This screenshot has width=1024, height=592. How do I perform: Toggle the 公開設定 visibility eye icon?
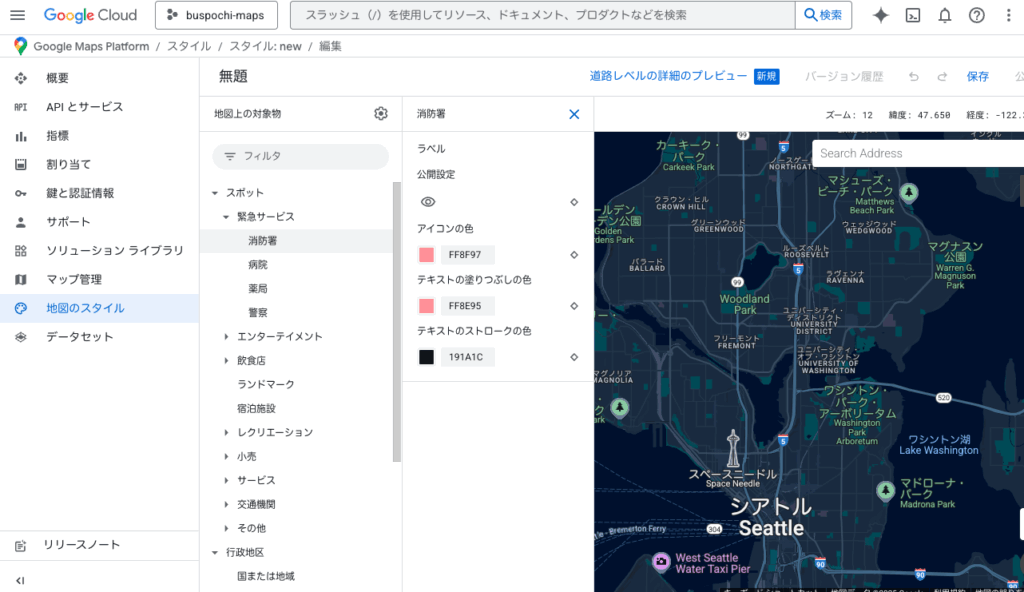(427, 202)
